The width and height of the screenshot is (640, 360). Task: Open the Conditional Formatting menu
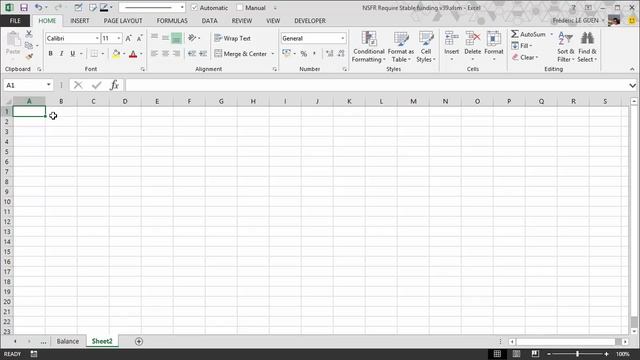point(369,47)
